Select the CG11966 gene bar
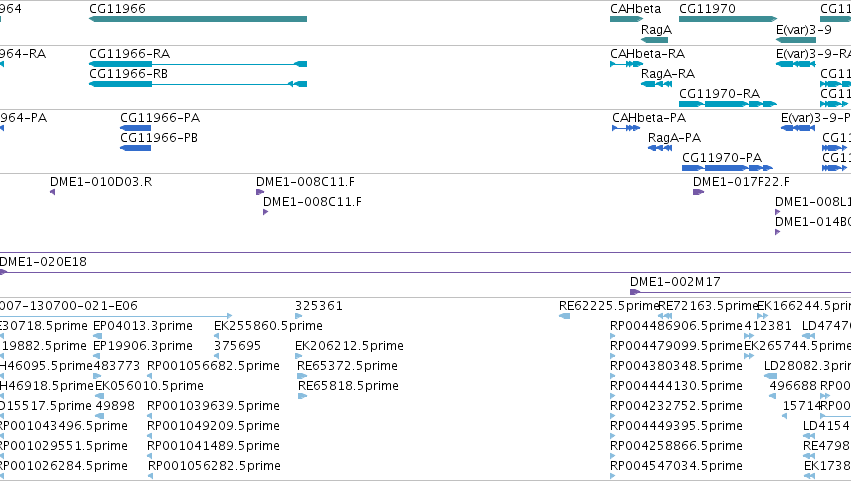This screenshot has height=481, width=851. (x=198, y=19)
